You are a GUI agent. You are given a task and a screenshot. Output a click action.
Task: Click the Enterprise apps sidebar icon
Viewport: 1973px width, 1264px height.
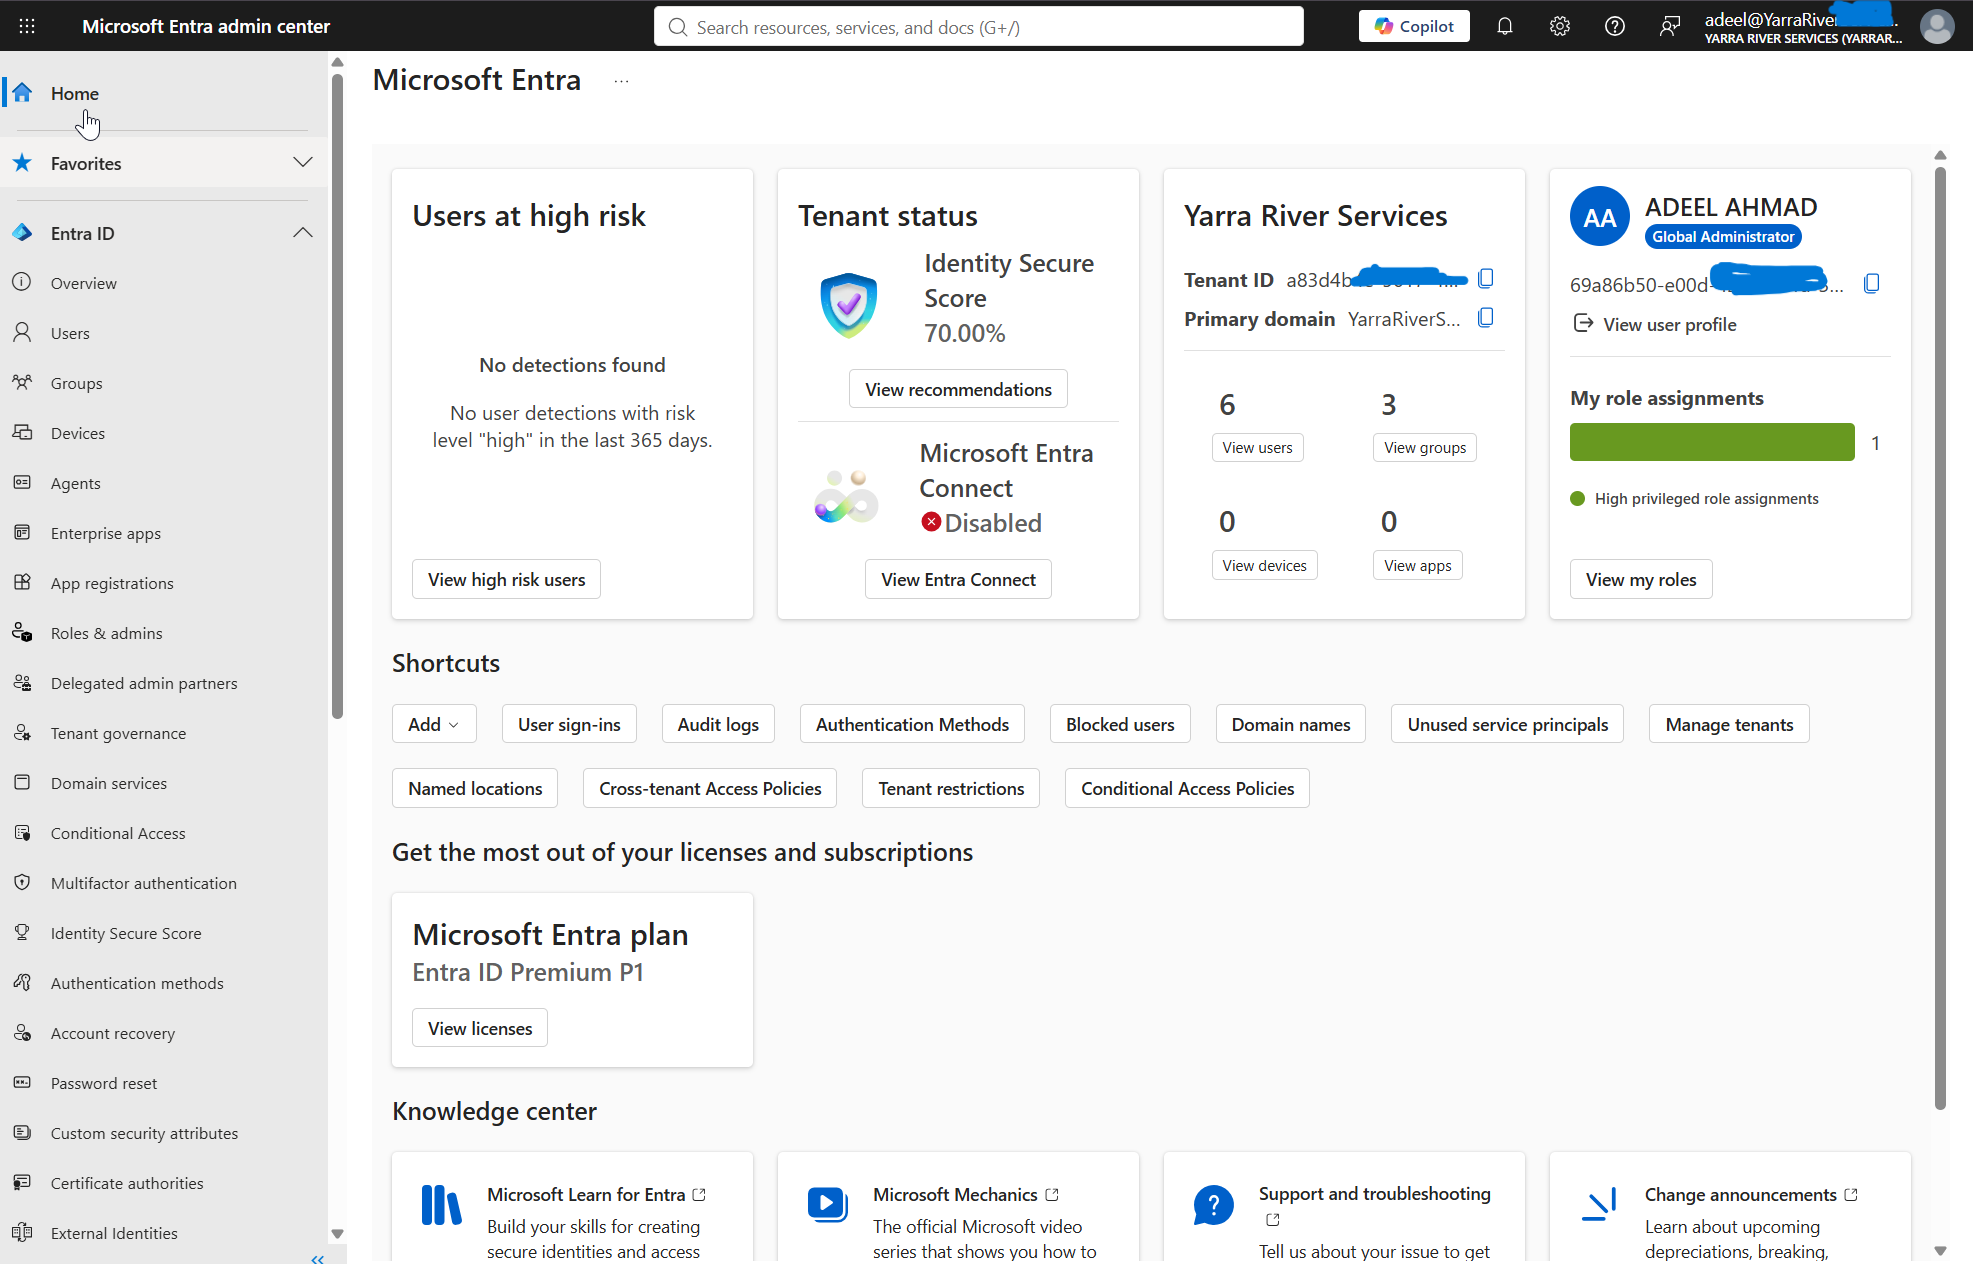pos(22,532)
